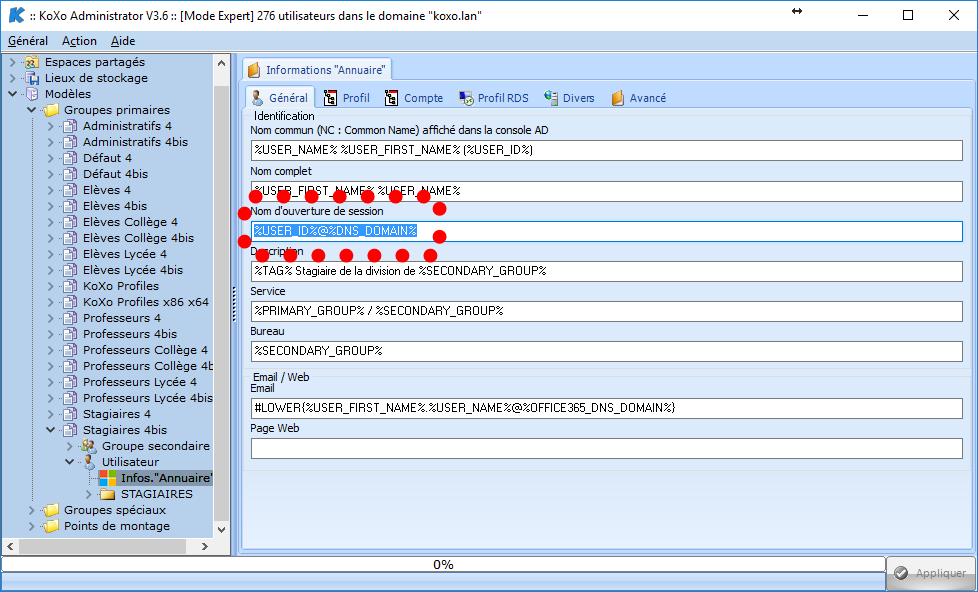The height and width of the screenshot is (592, 978).
Task: Select the Général tab
Action: point(280,98)
